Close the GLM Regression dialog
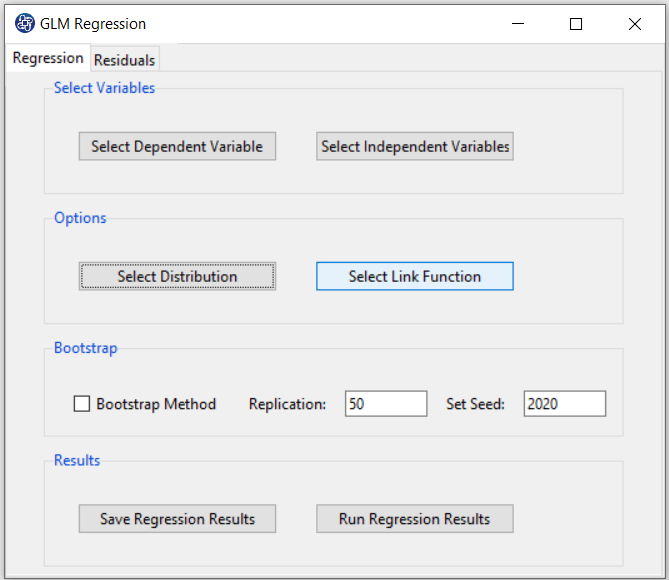669x580 pixels. [635, 24]
